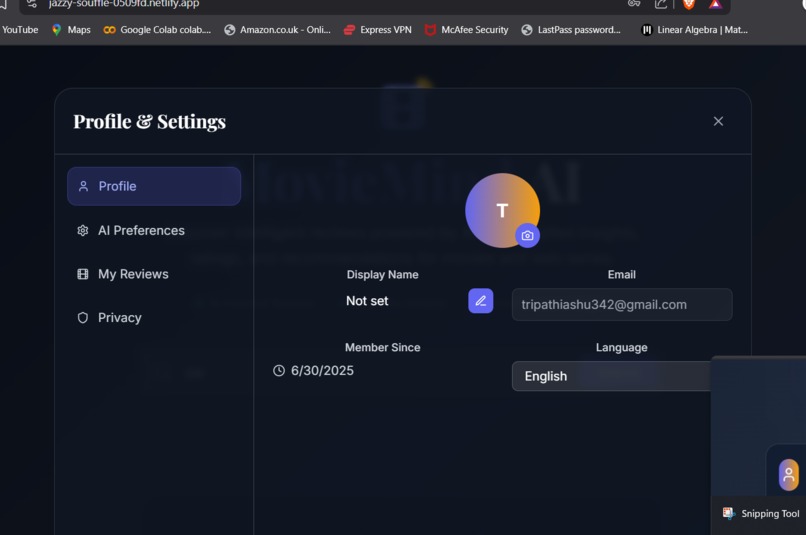This screenshot has width=806, height=535.
Task: Click the avatar circle with letter T
Action: click(x=502, y=210)
